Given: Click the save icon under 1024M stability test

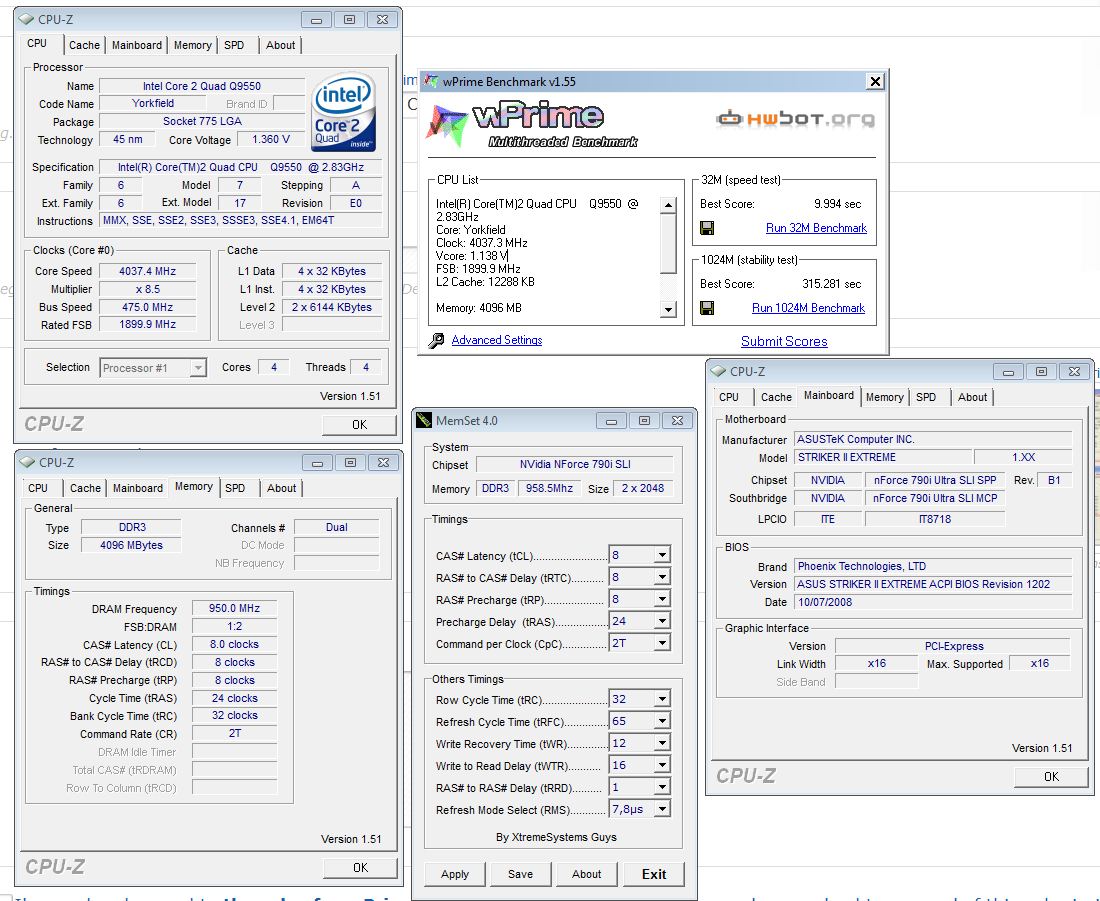Looking at the screenshot, I should pos(707,308).
